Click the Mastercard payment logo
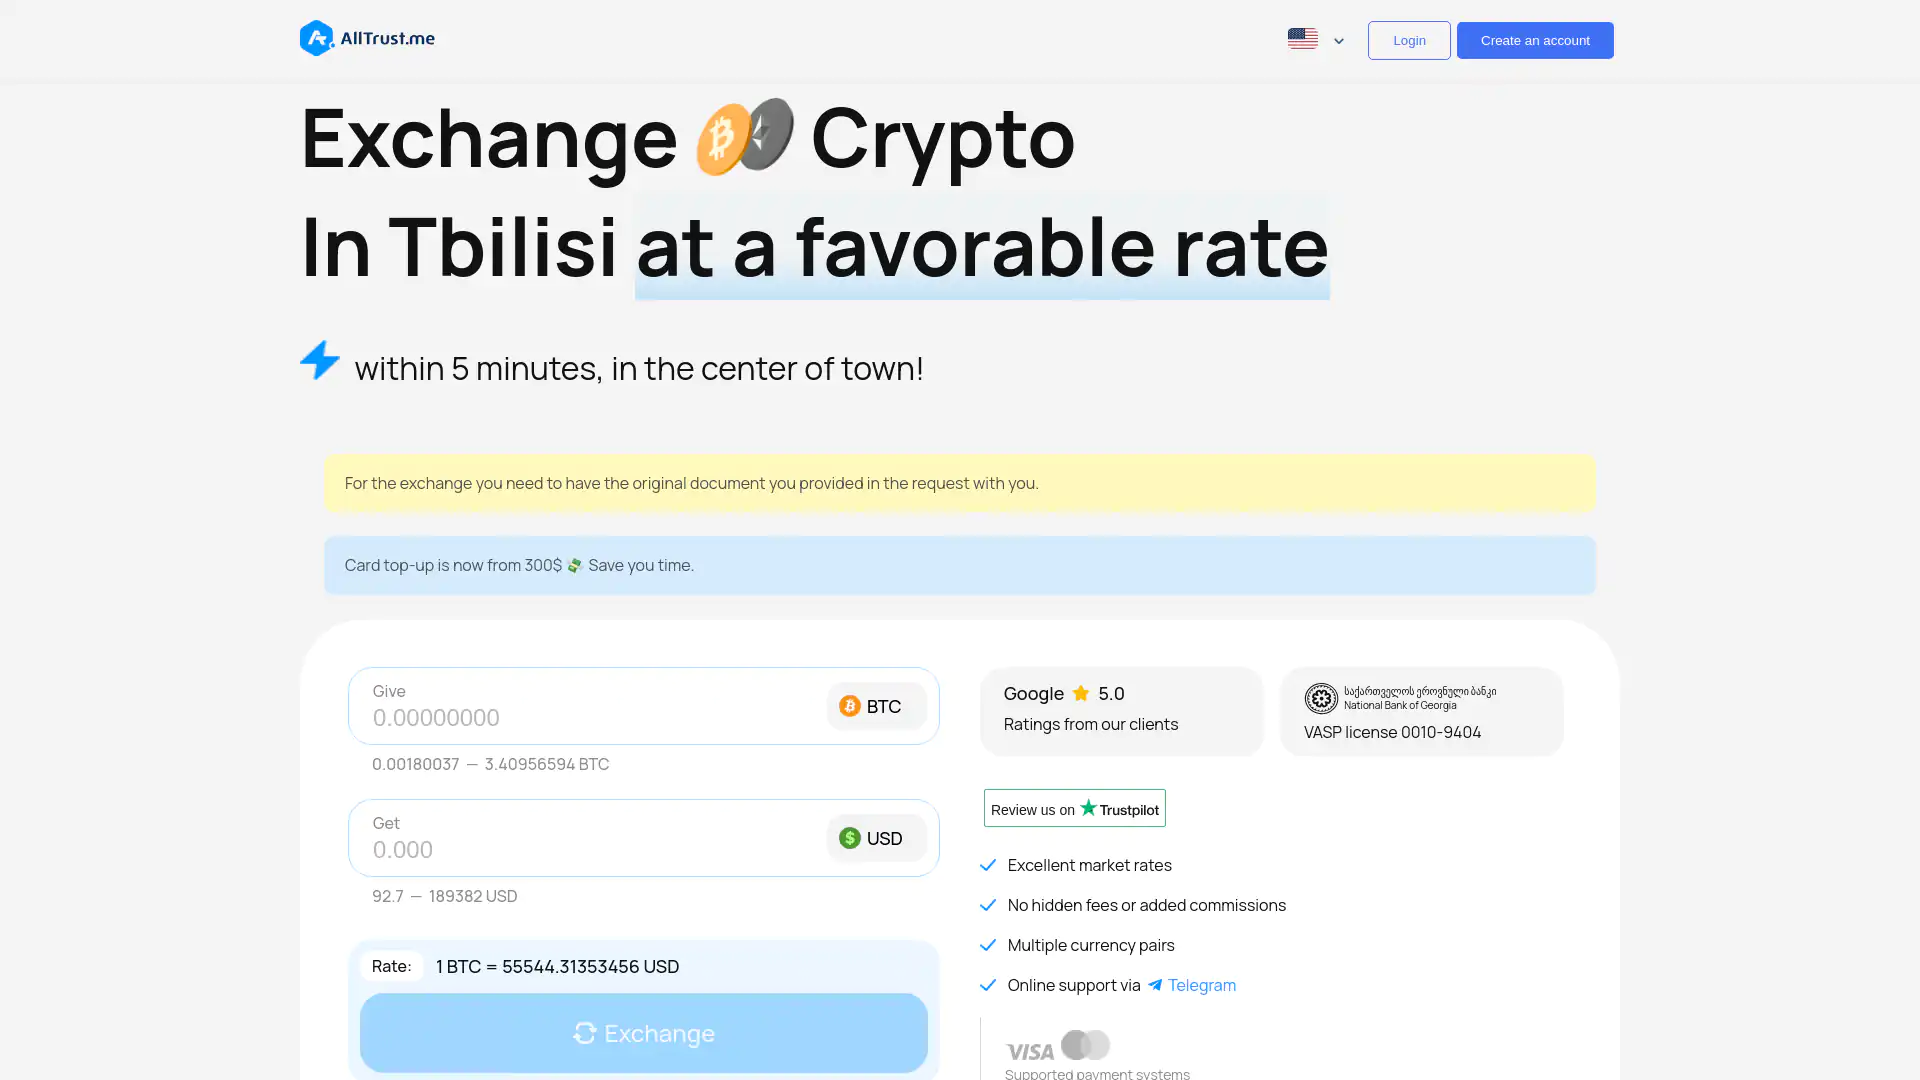 click(1085, 1045)
